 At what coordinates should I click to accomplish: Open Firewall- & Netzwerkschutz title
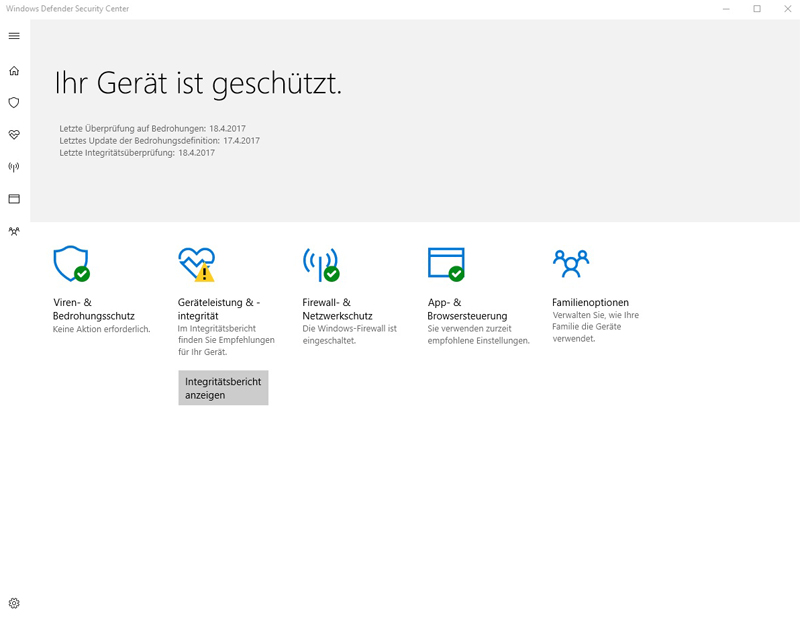(337, 309)
